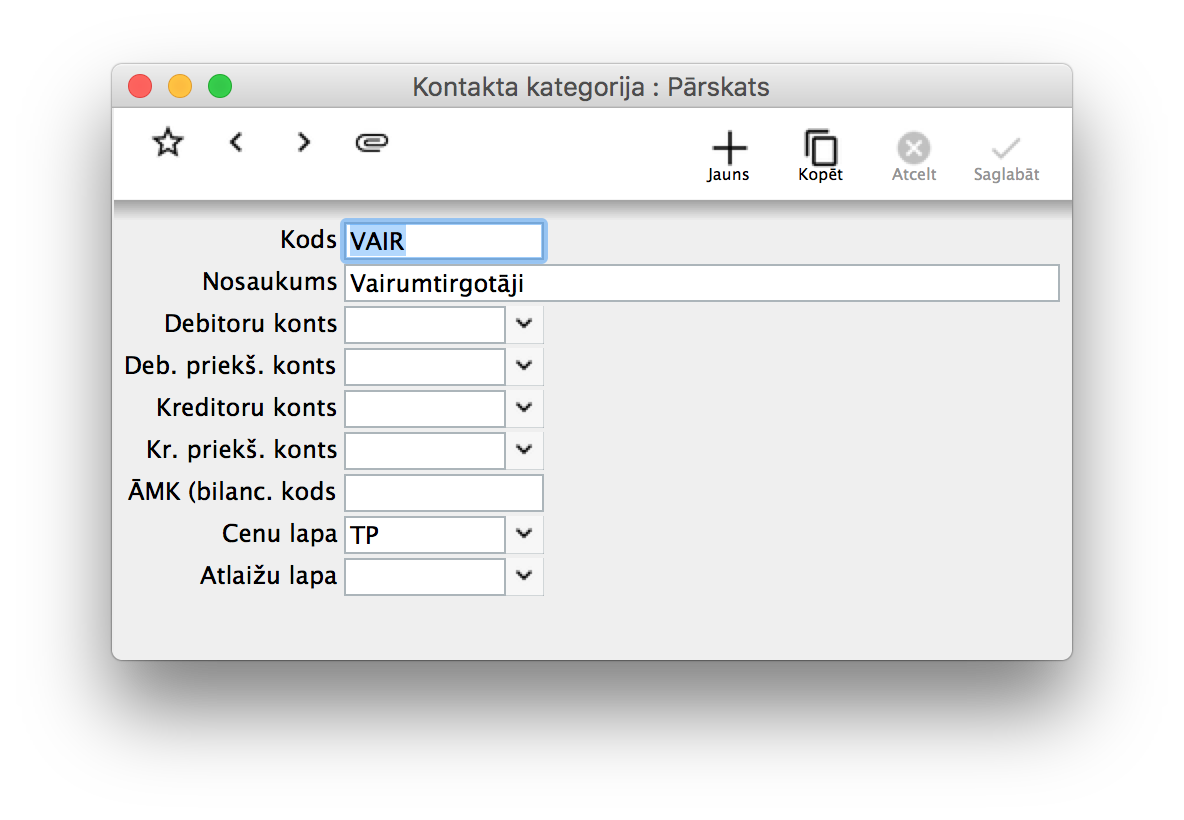Click the star favorite icon
The height and width of the screenshot is (820, 1184).
click(168, 142)
